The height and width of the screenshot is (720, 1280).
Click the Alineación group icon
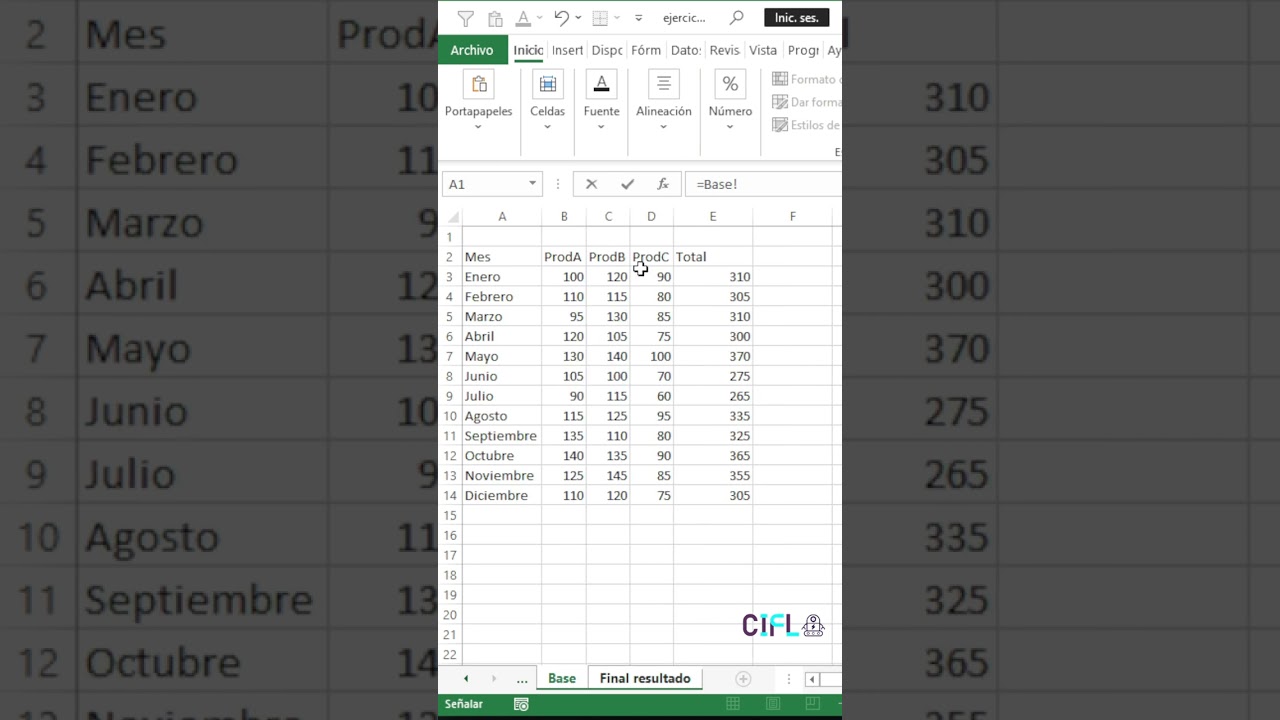pyautogui.click(x=664, y=84)
